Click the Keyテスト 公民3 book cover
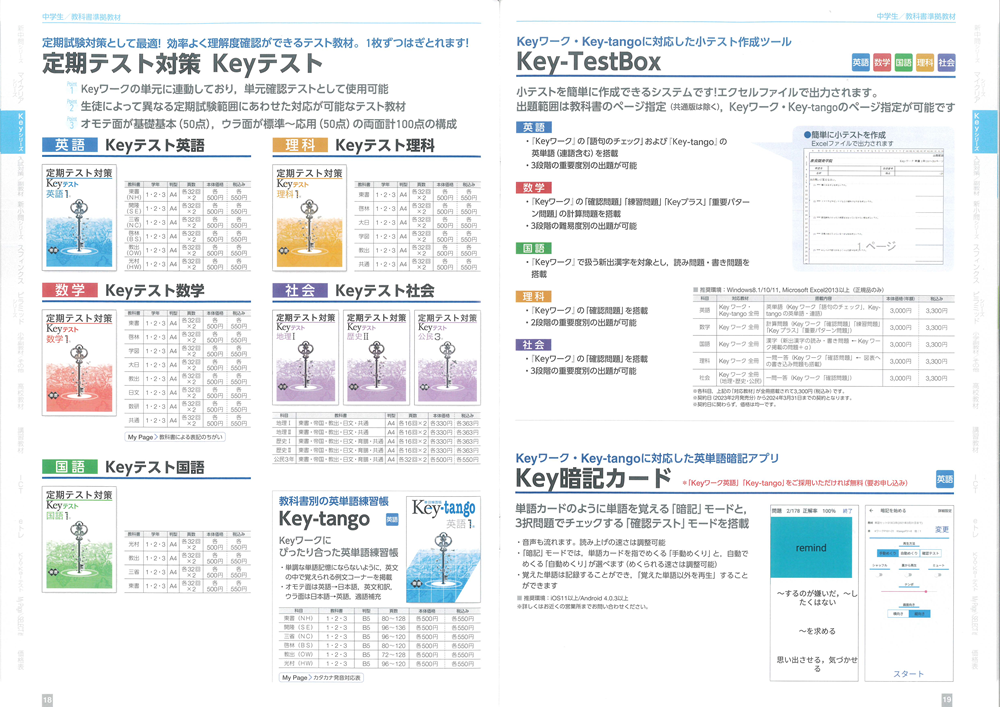The width and height of the screenshot is (1000, 707). tap(447, 357)
